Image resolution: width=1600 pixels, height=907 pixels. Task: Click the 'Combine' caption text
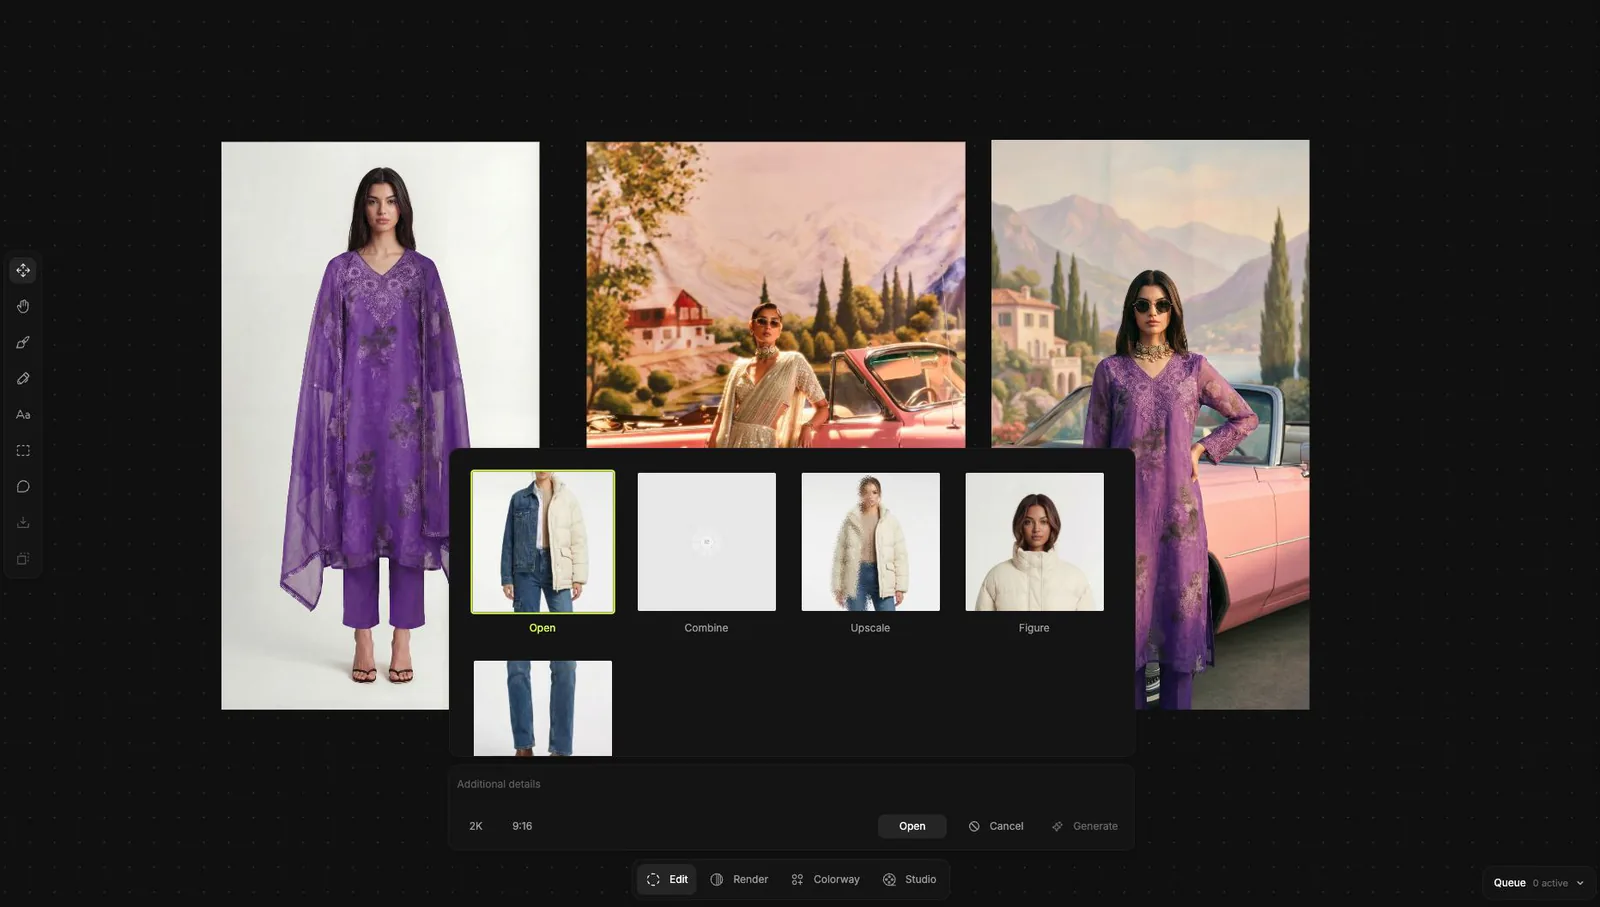coord(706,628)
